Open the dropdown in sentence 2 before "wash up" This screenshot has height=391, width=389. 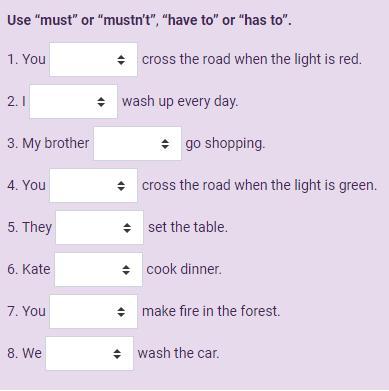[x=73, y=101]
